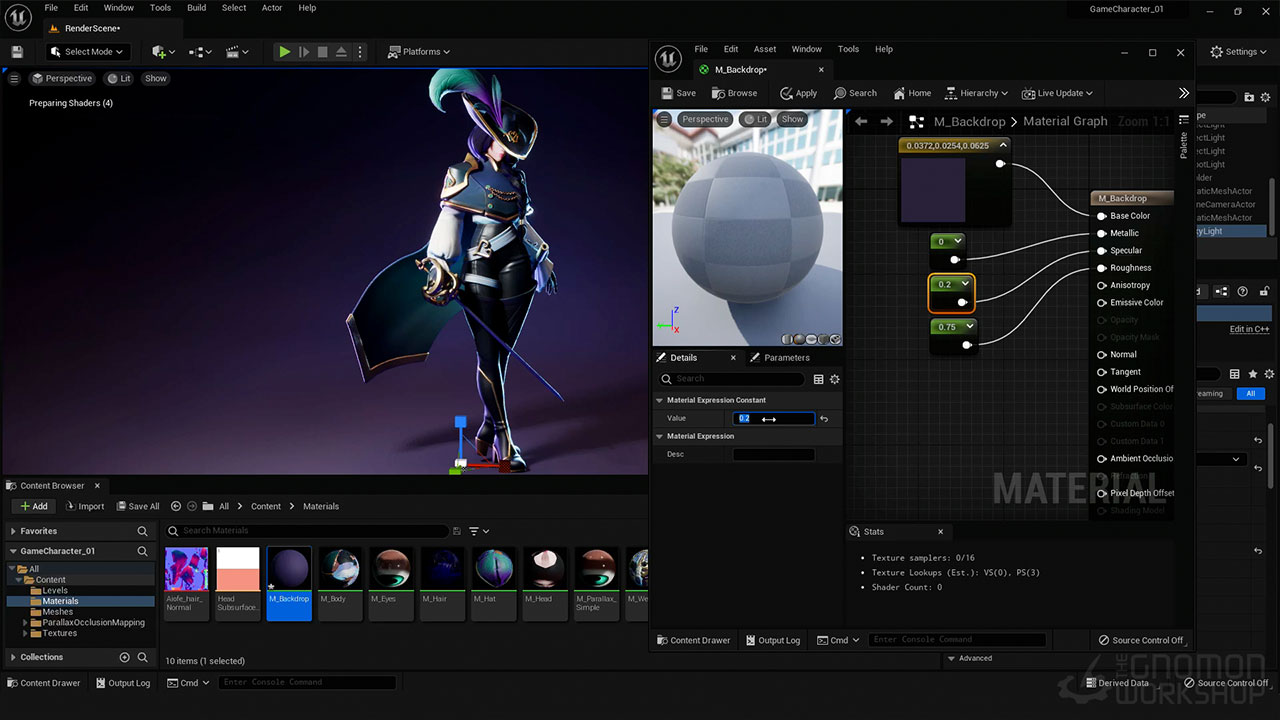Image resolution: width=1280 pixels, height=720 pixels.
Task: Click the Import button in Content Browser
Action: point(84,506)
